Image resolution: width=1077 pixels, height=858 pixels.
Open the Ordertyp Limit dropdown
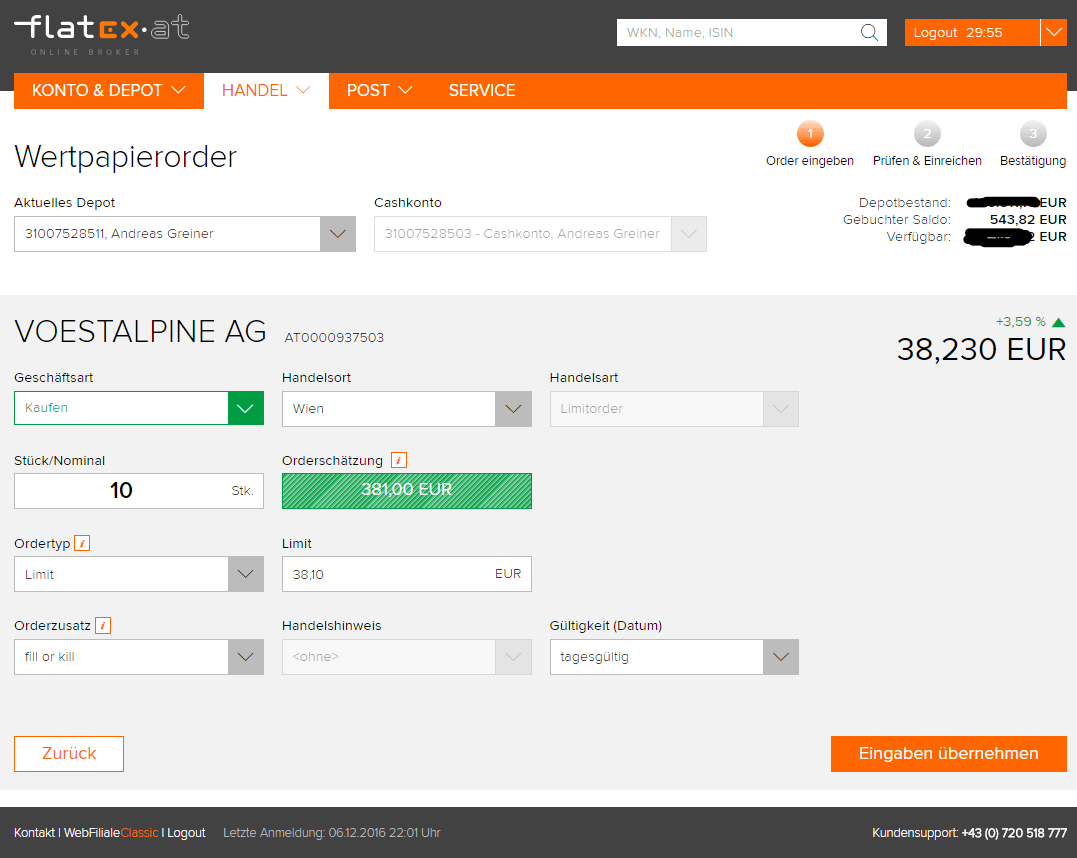[139, 574]
